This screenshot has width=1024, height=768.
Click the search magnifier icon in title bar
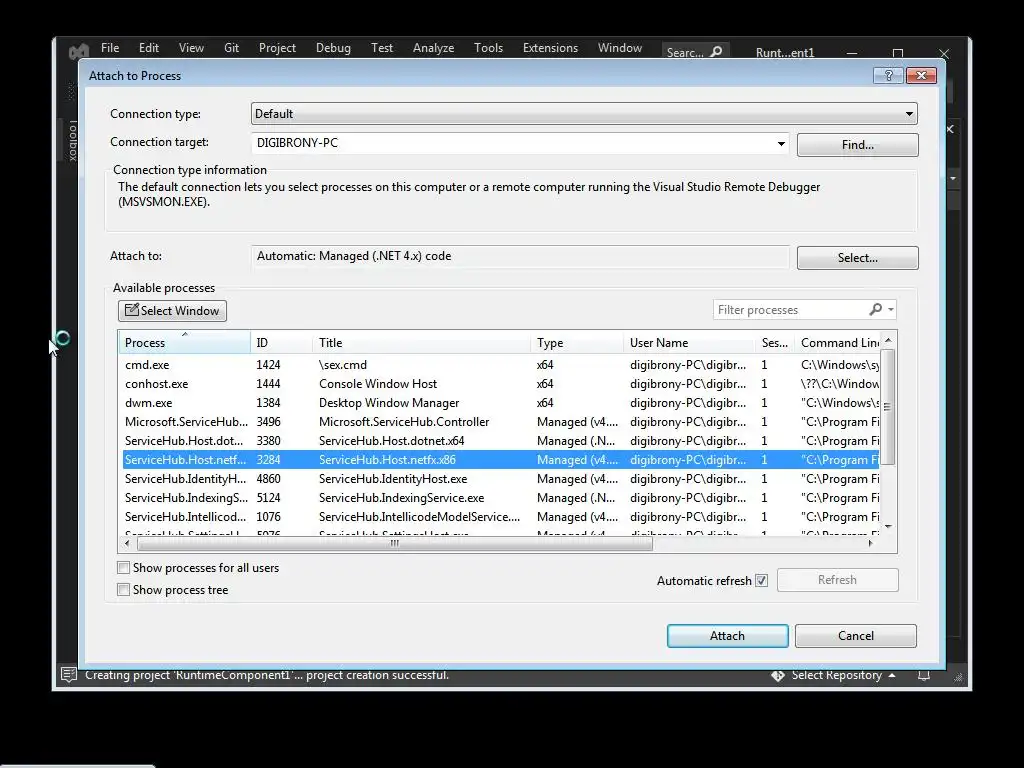716,52
